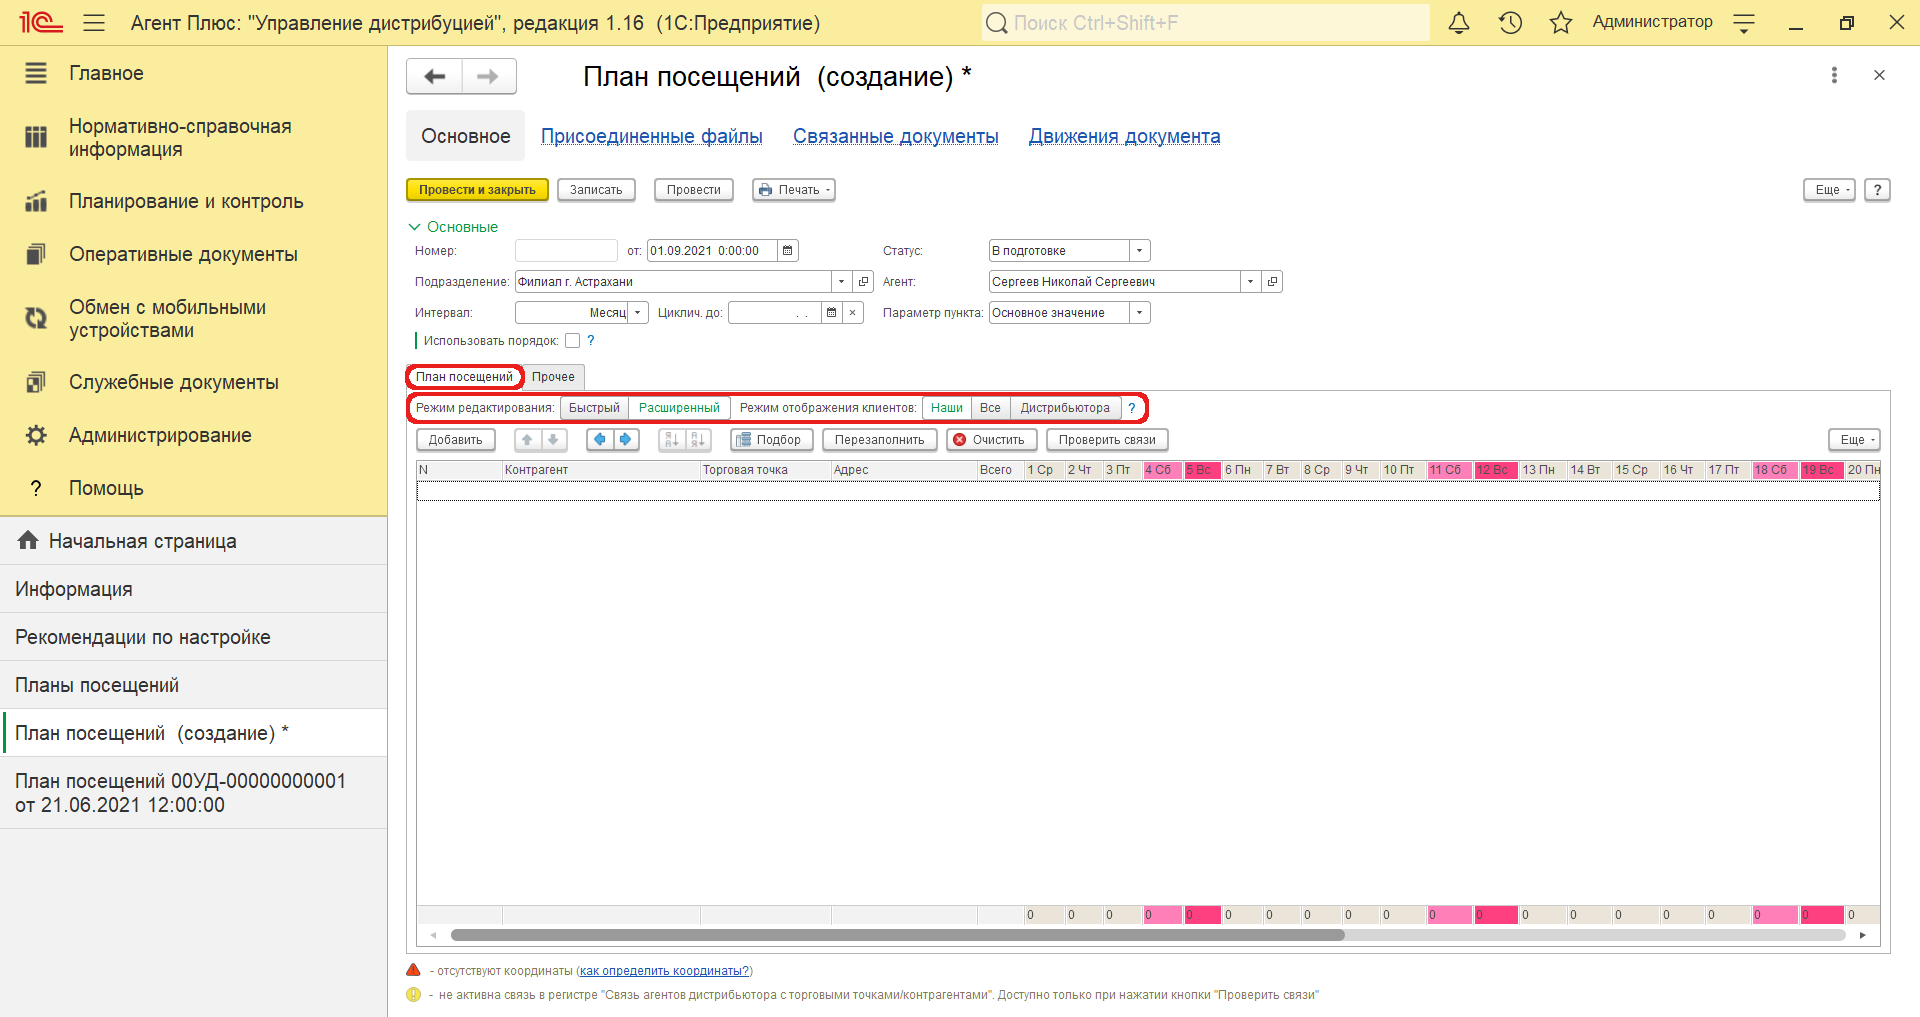
Task: Select Быстрый editing mode
Action: click(594, 408)
